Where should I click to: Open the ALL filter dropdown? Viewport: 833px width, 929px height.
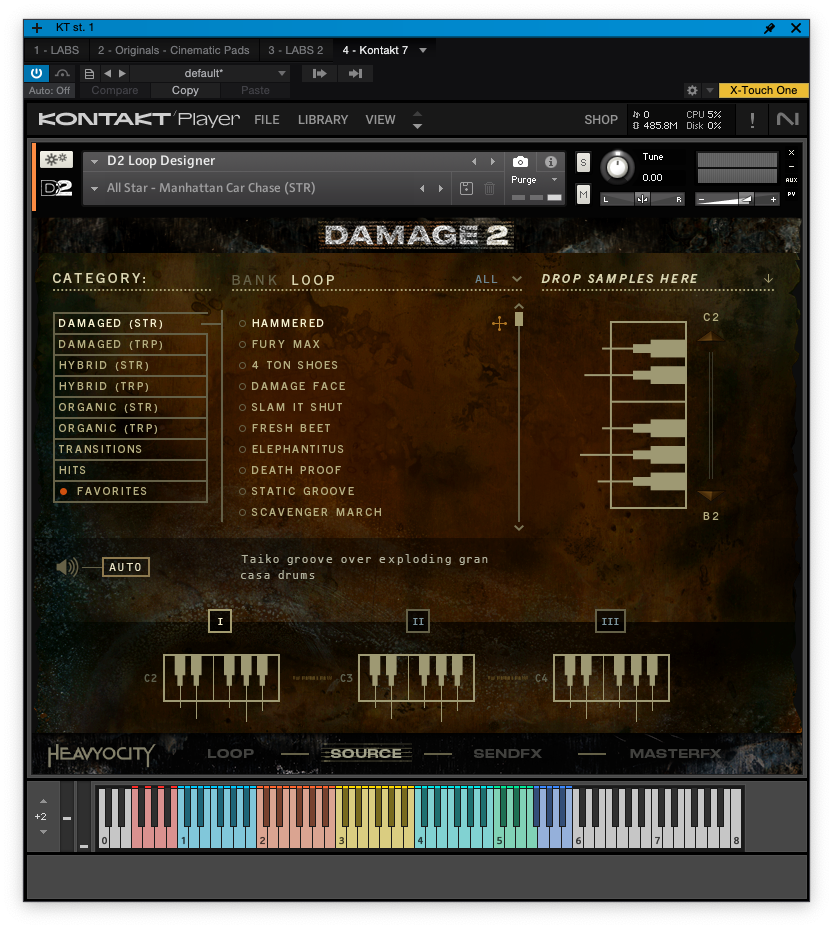517,279
